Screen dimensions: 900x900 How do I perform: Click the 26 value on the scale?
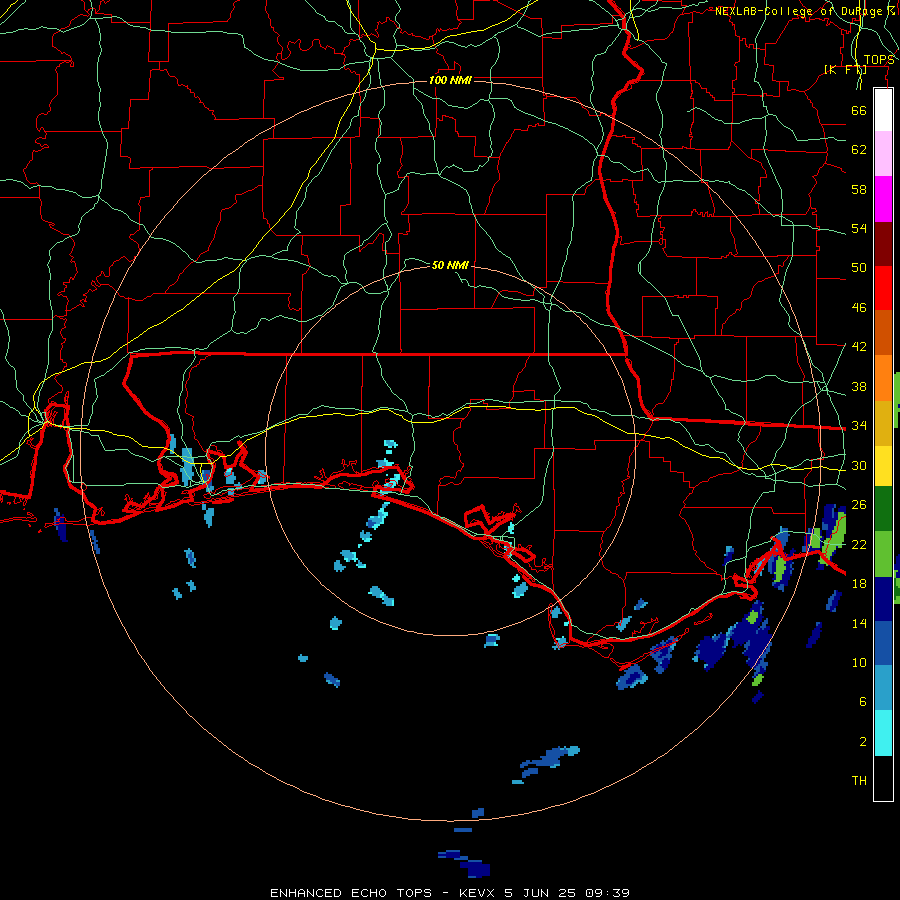point(859,505)
